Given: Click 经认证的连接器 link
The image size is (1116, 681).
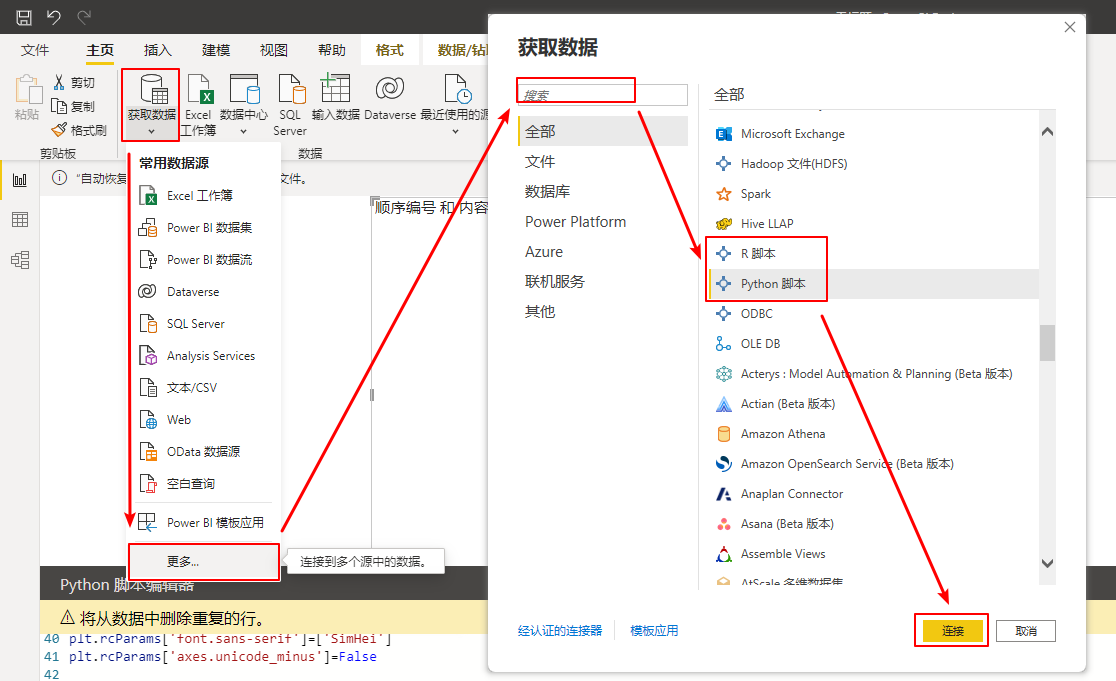Looking at the screenshot, I should [560, 630].
